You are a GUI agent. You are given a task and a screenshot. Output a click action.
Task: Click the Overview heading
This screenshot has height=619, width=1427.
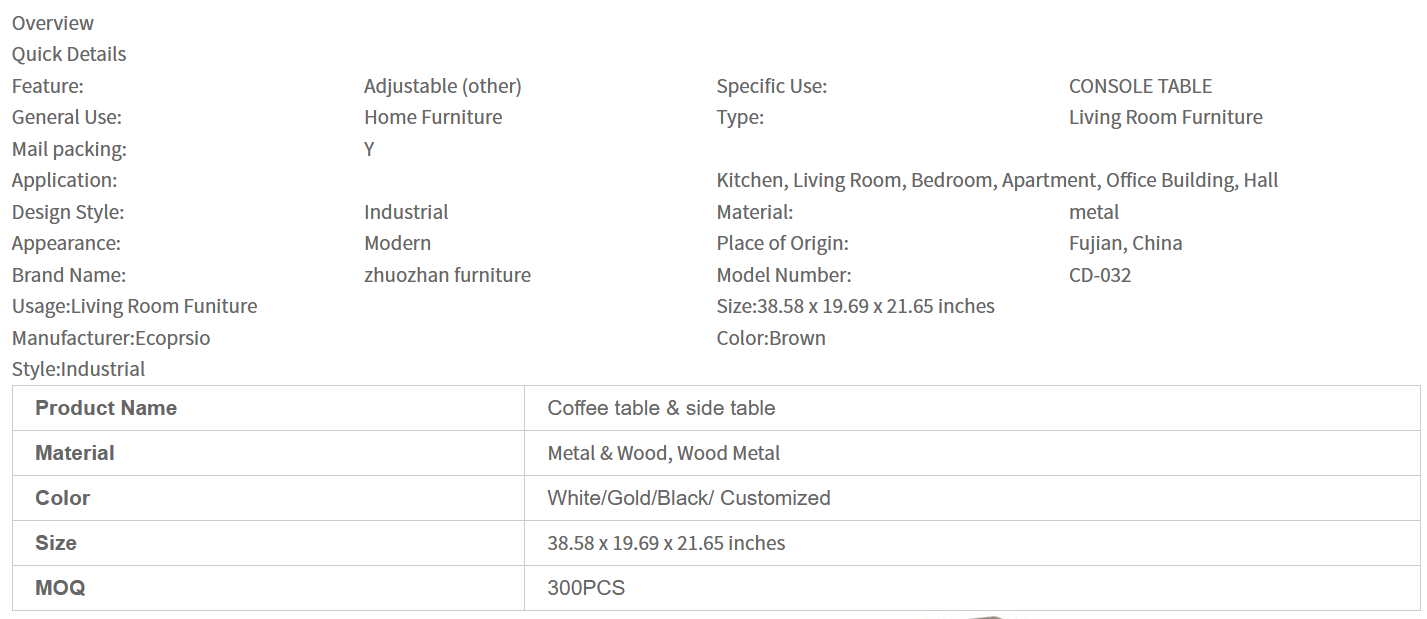(53, 23)
